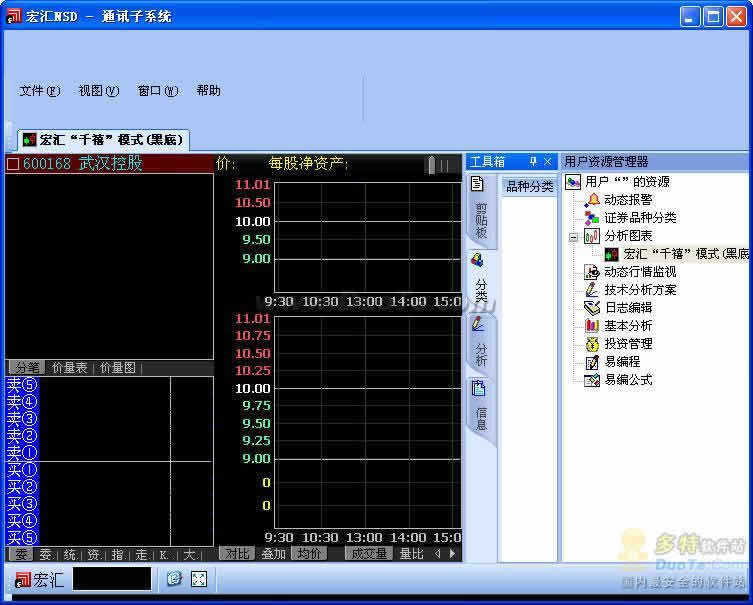Select the K bottom tab
The width and height of the screenshot is (753, 605).
tap(164, 555)
